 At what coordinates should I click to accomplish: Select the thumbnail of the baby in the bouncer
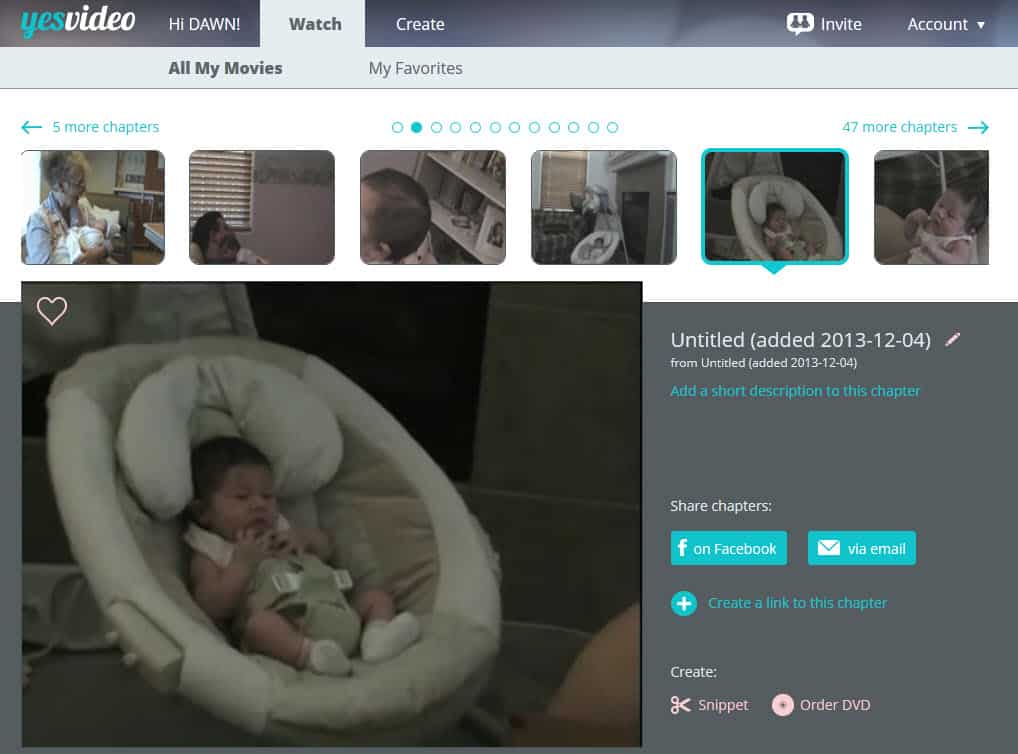(774, 206)
